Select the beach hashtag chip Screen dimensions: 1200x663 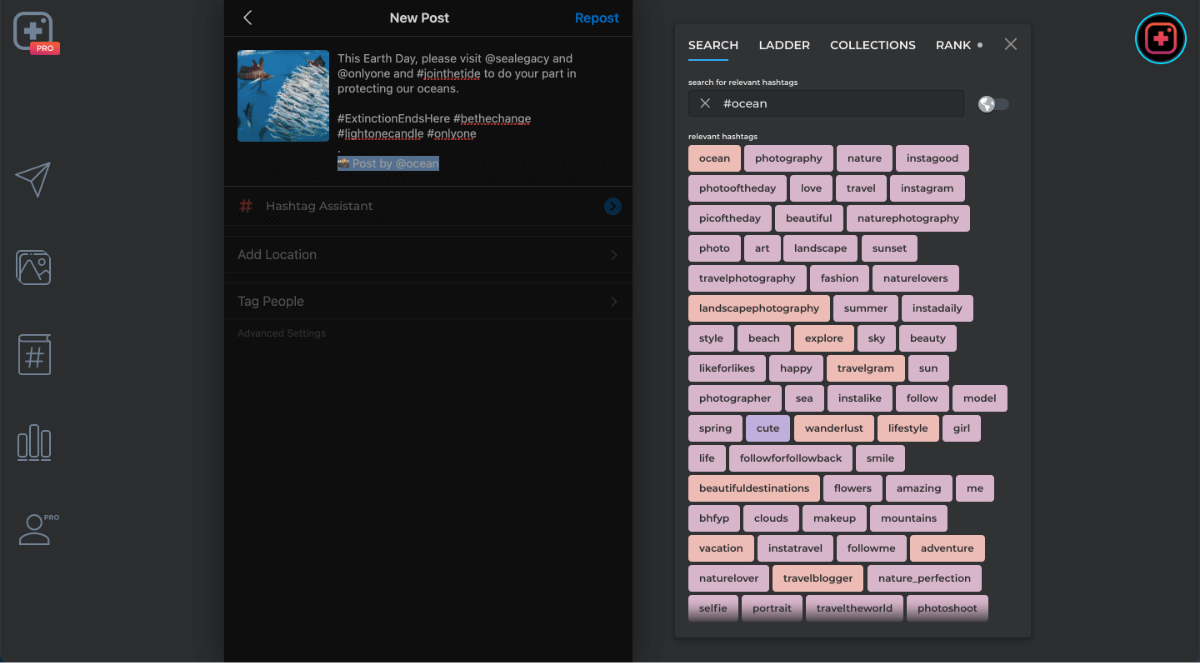[x=764, y=338]
